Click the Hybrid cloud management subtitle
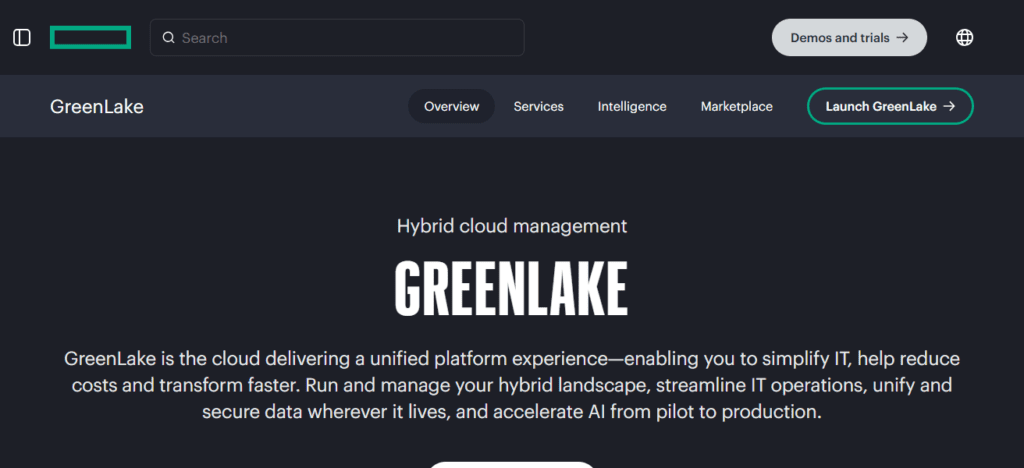The width and height of the screenshot is (1024, 468). pyautogui.click(x=511, y=226)
